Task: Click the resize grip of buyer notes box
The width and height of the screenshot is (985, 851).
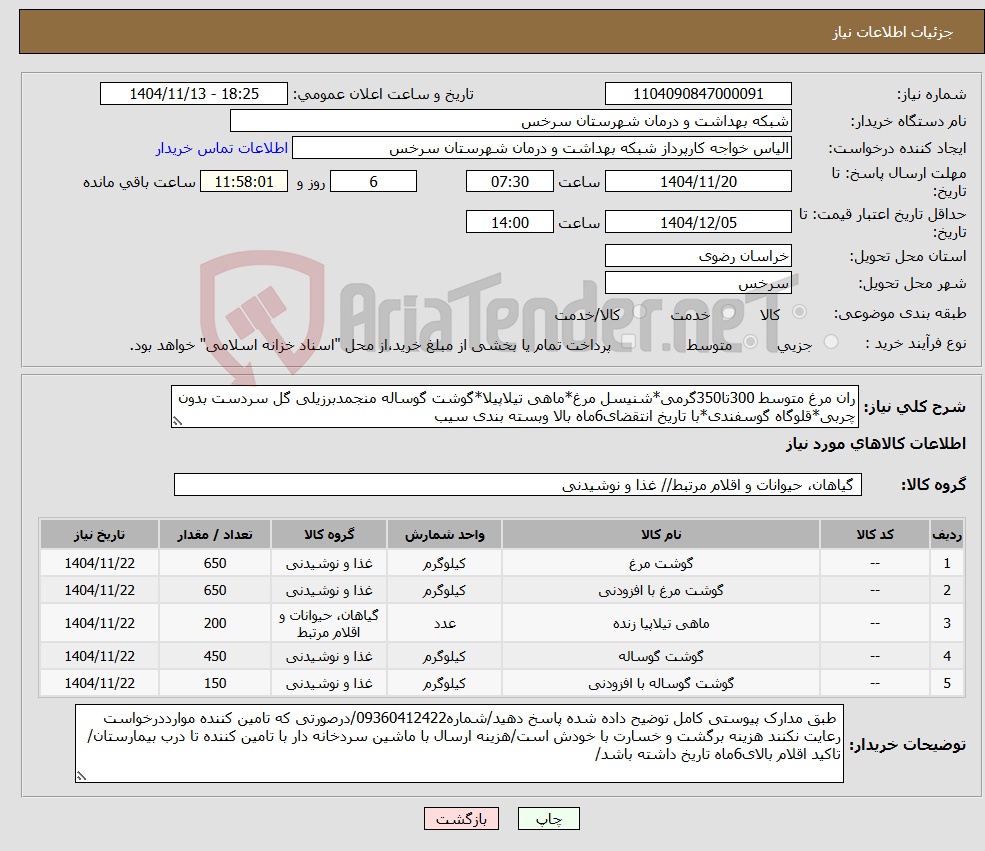Action: [81, 776]
